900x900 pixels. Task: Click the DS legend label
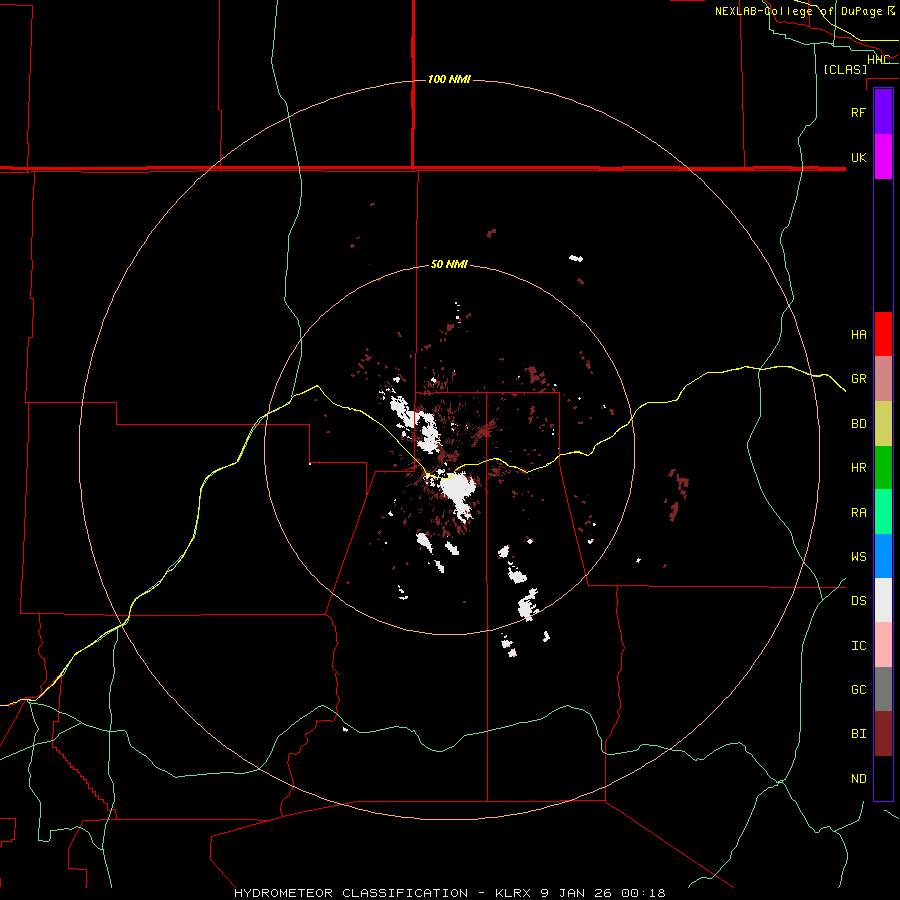pos(858,601)
